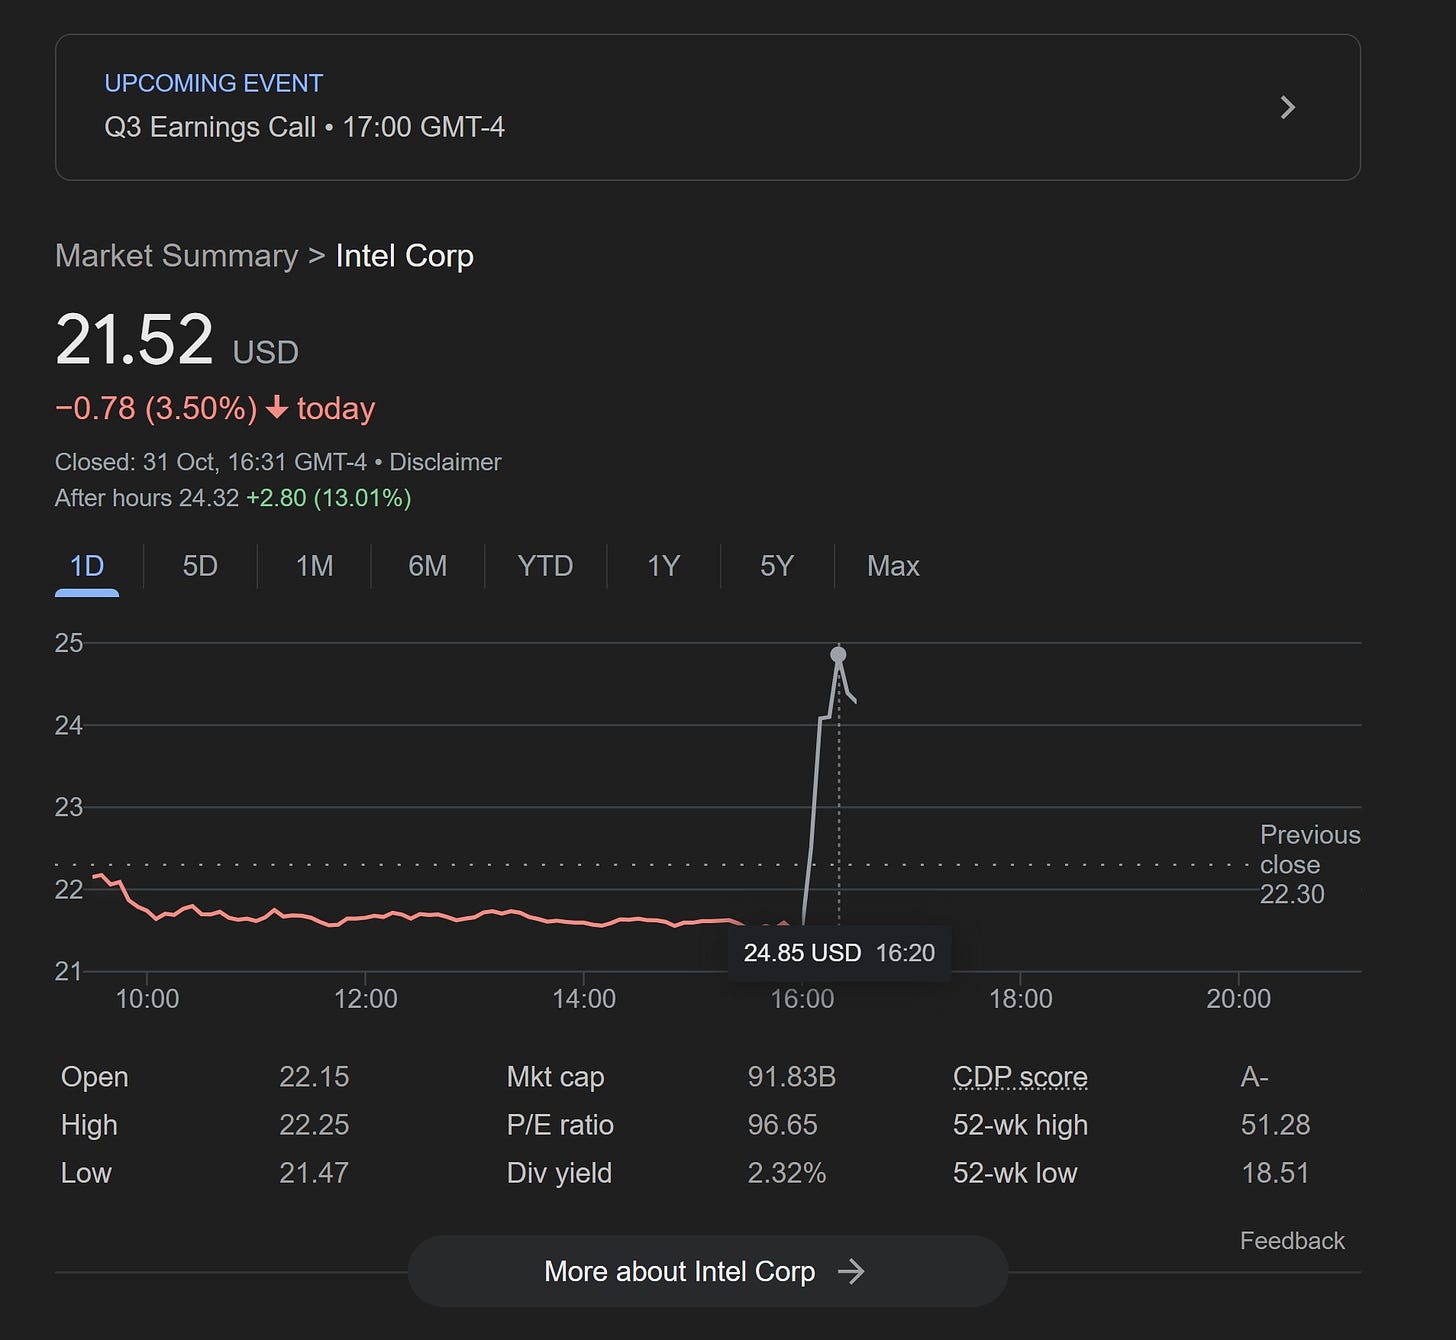Screen dimensions: 1456x1340
Task: Open the Disclaimer link
Action: point(445,462)
